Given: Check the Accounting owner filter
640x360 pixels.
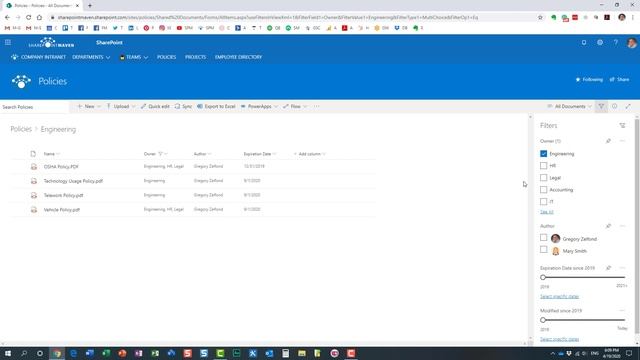Looking at the screenshot, I should click(543, 190).
